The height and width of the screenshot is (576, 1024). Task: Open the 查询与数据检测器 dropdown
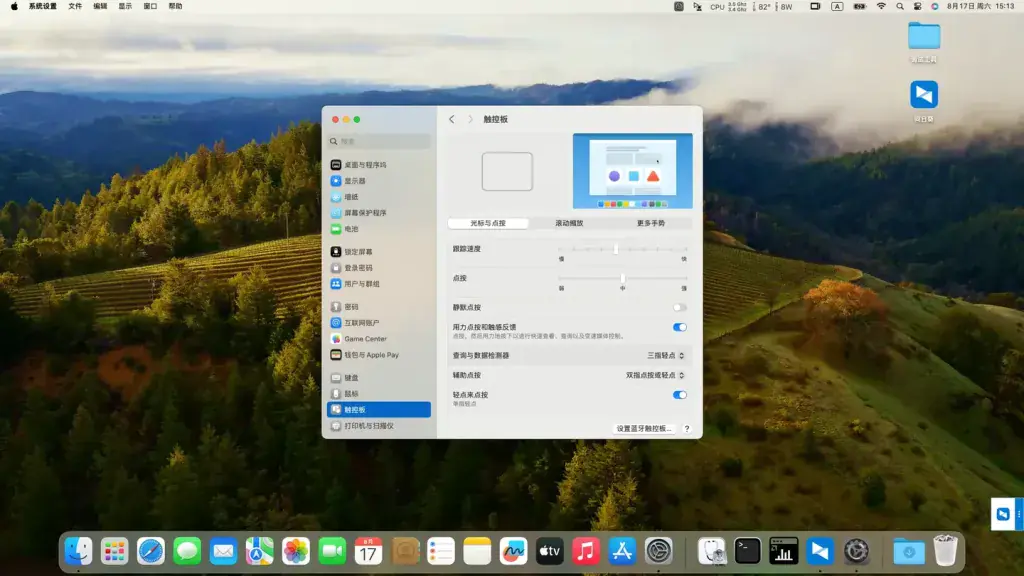(665, 355)
